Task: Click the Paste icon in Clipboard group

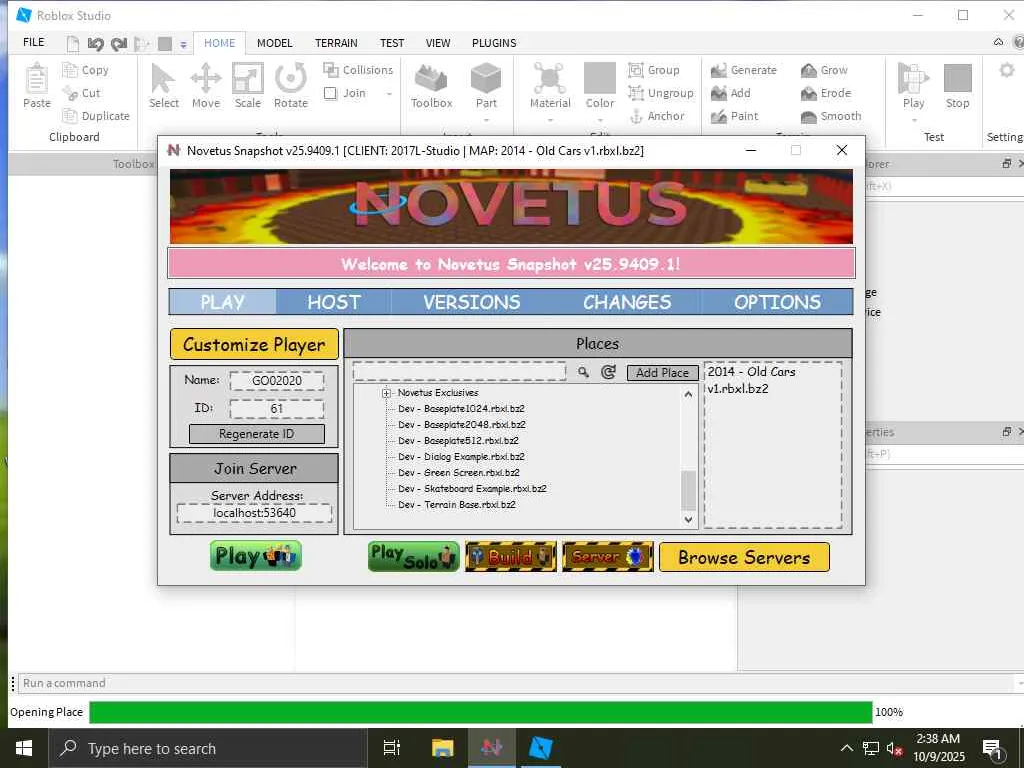Action: 37,80
